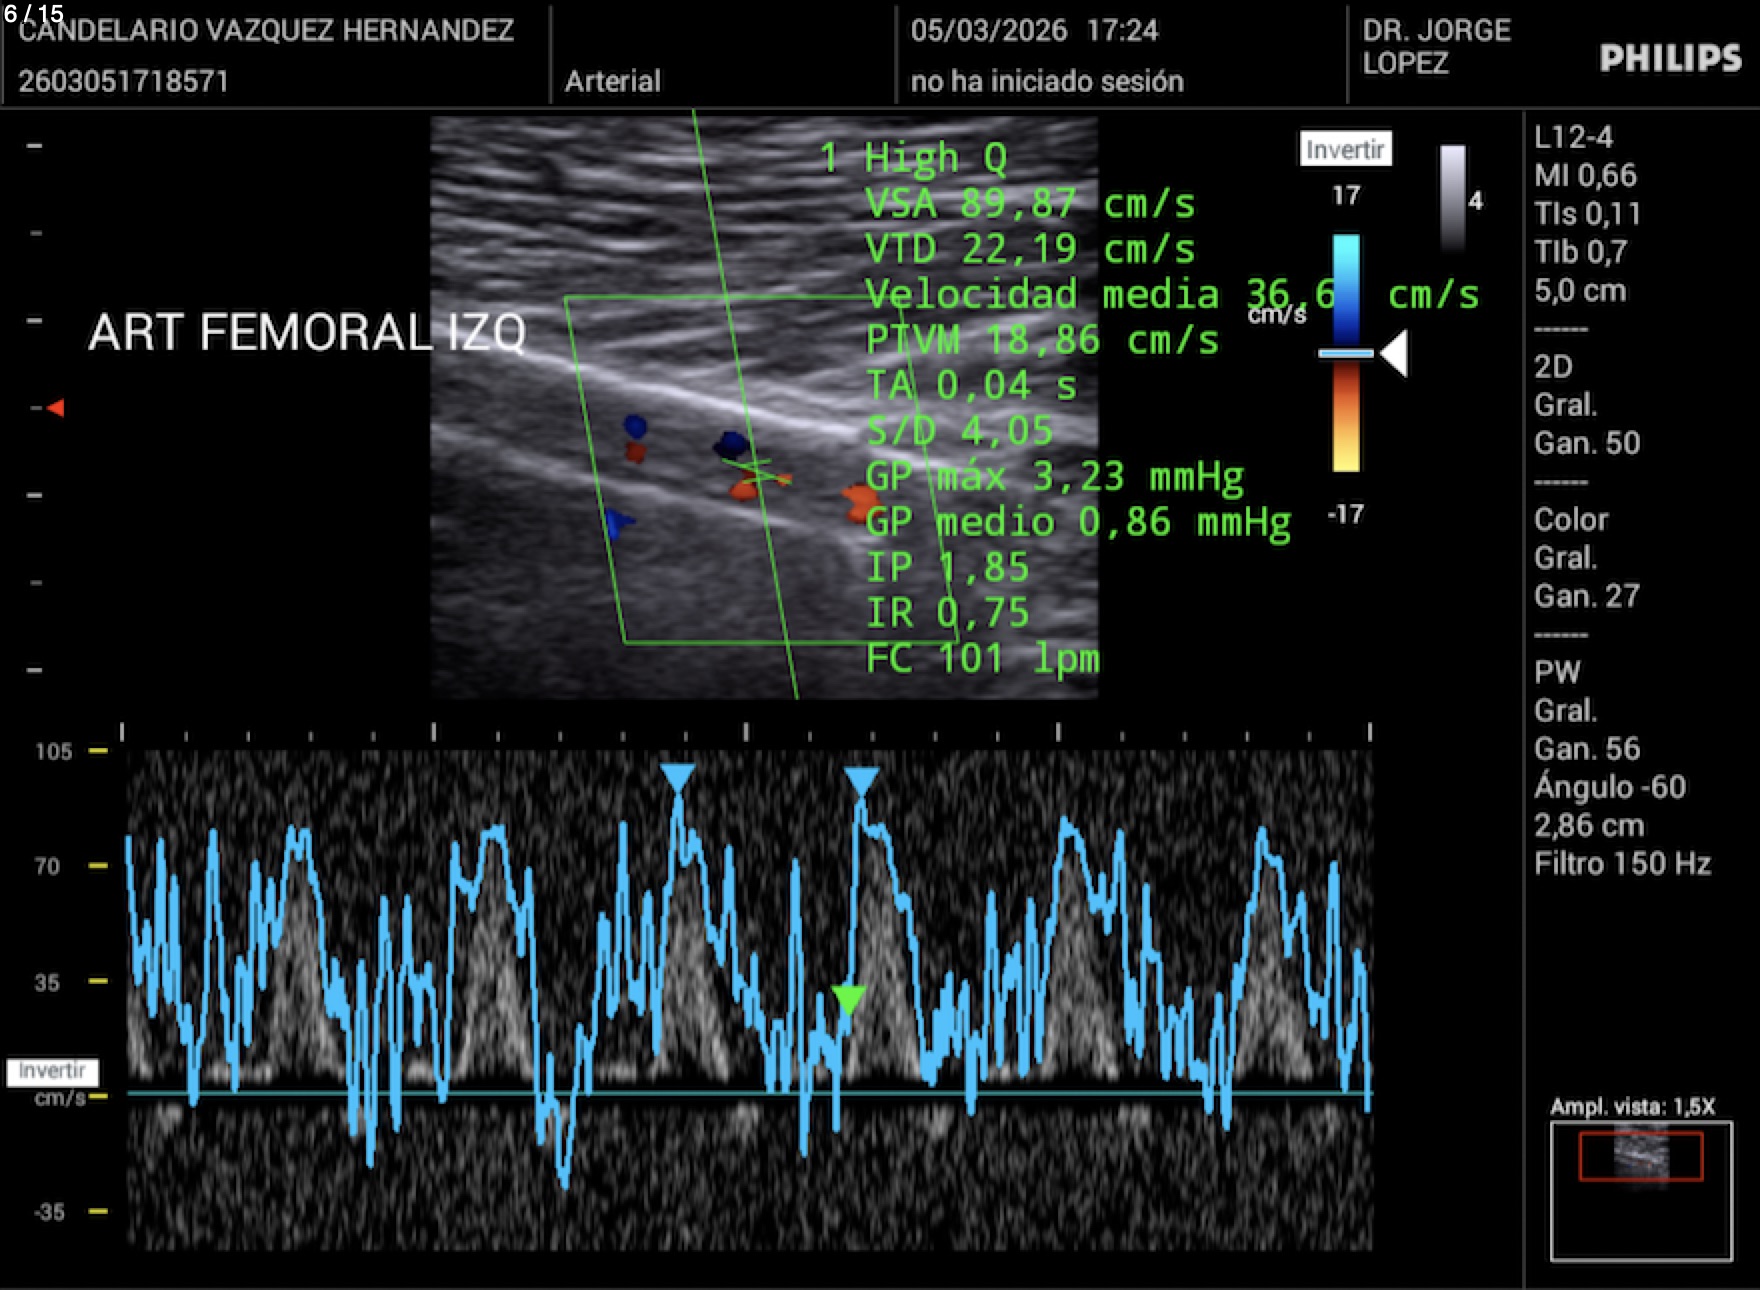Select the Arterial exam preset label
The width and height of the screenshot is (1760, 1290).
tap(612, 81)
